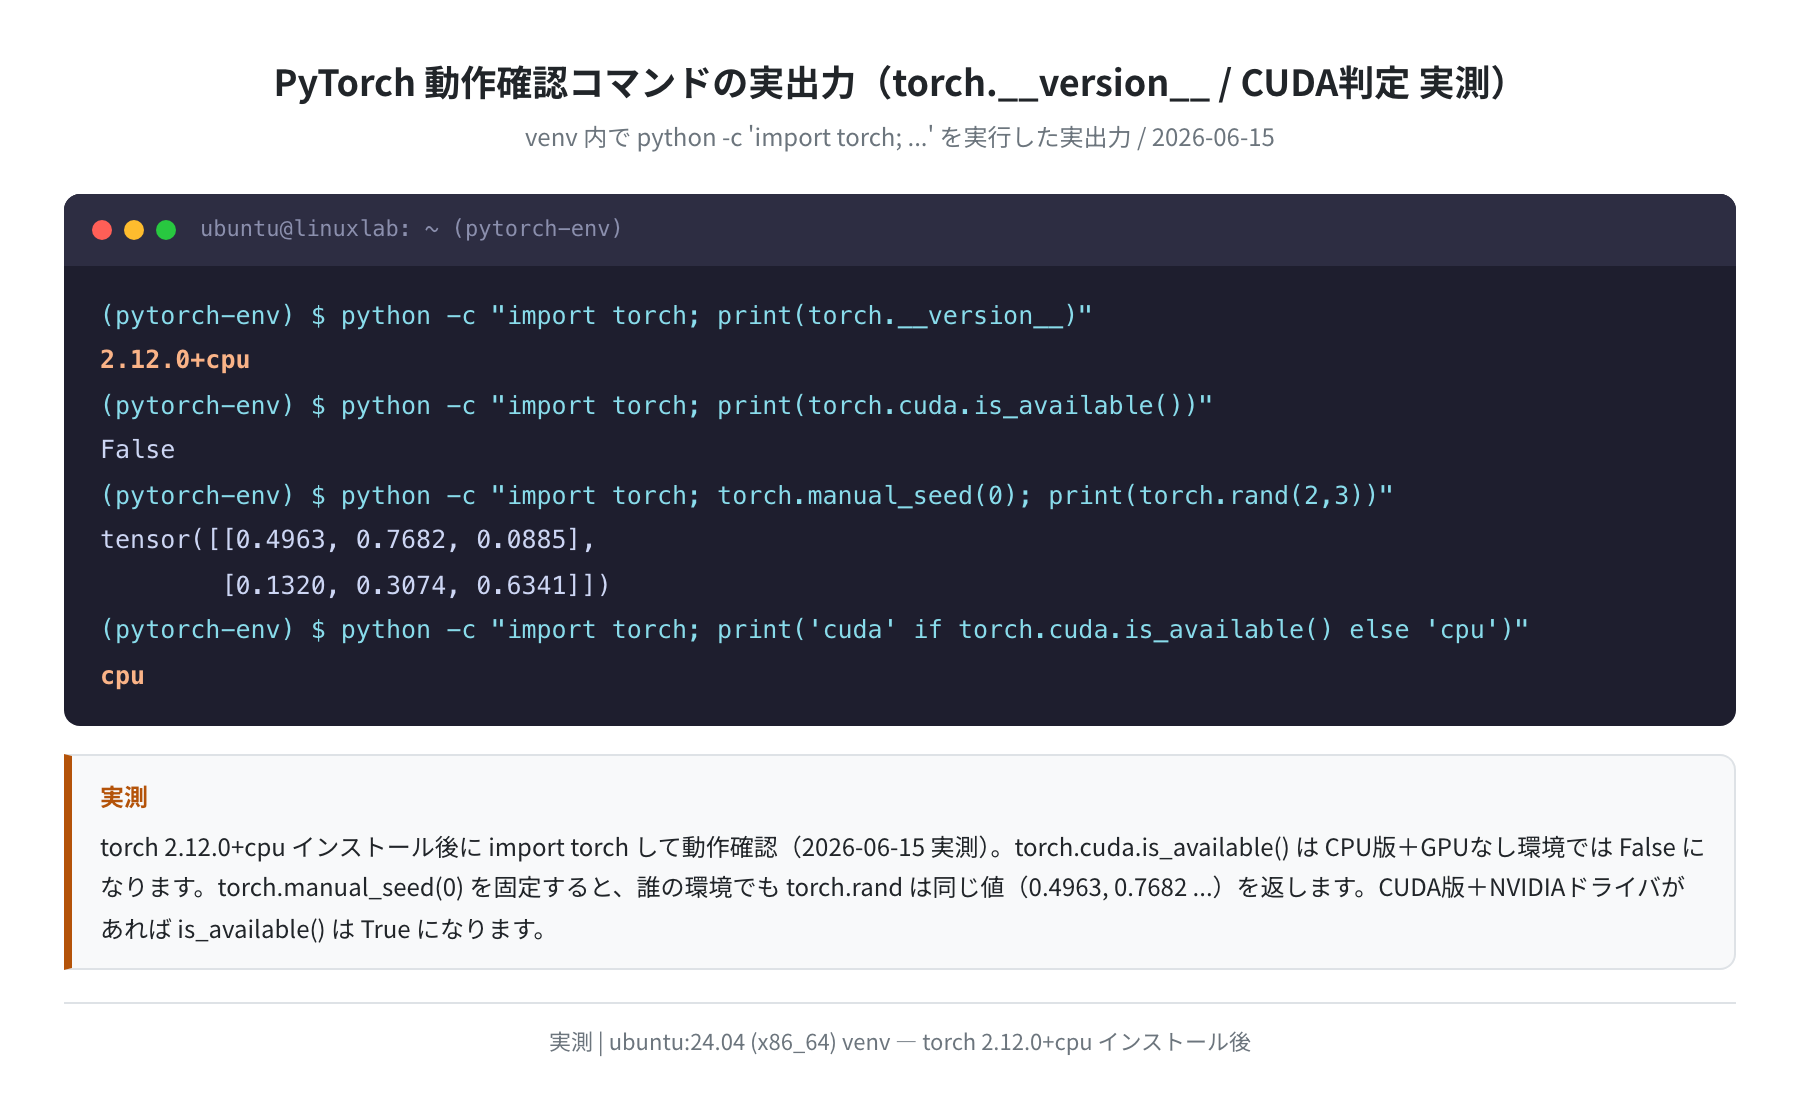Click tensor row starting with 0.1320
Image resolution: width=1800 pixels, height=1098 pixels.
[x=416, y=585]
